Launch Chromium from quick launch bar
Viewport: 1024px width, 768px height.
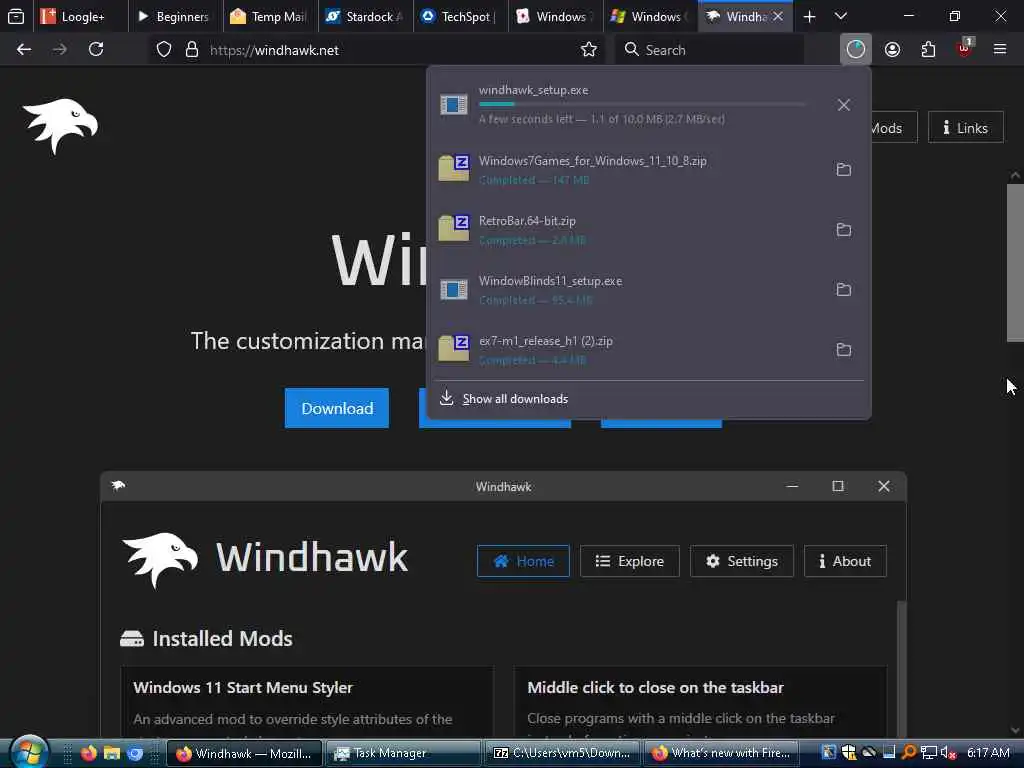(x=135, y=753)
